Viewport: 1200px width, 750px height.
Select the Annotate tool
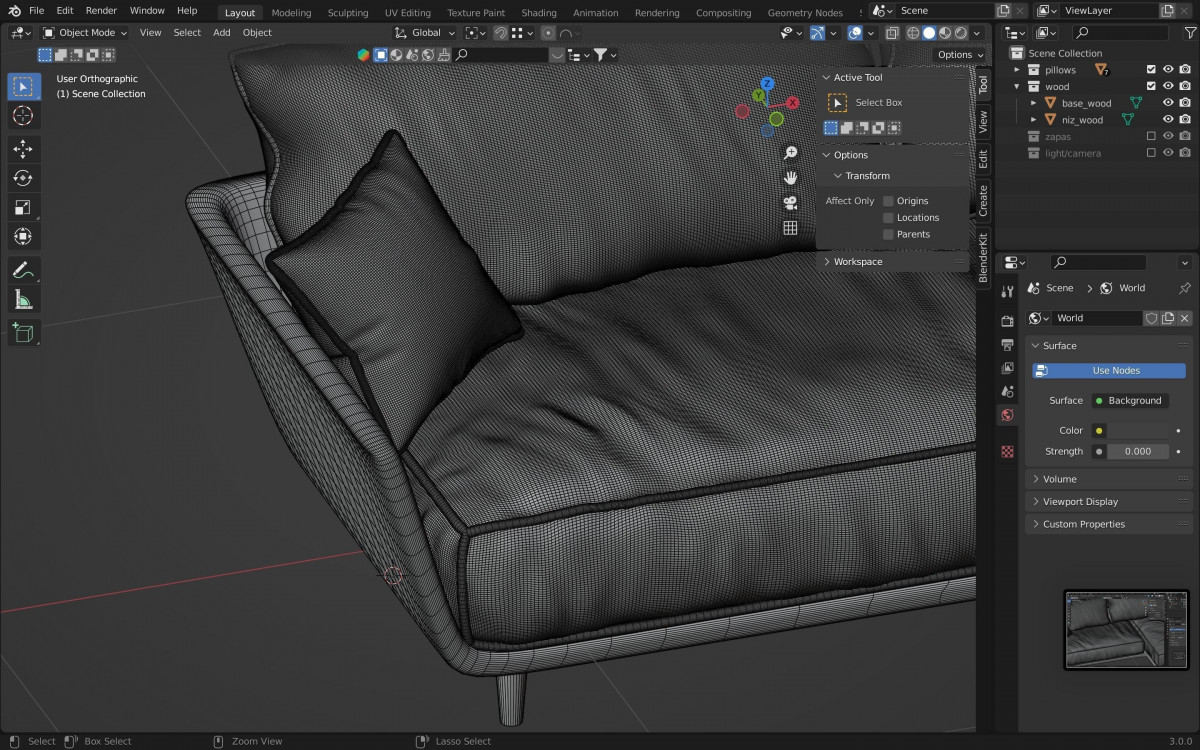point(22,270)
